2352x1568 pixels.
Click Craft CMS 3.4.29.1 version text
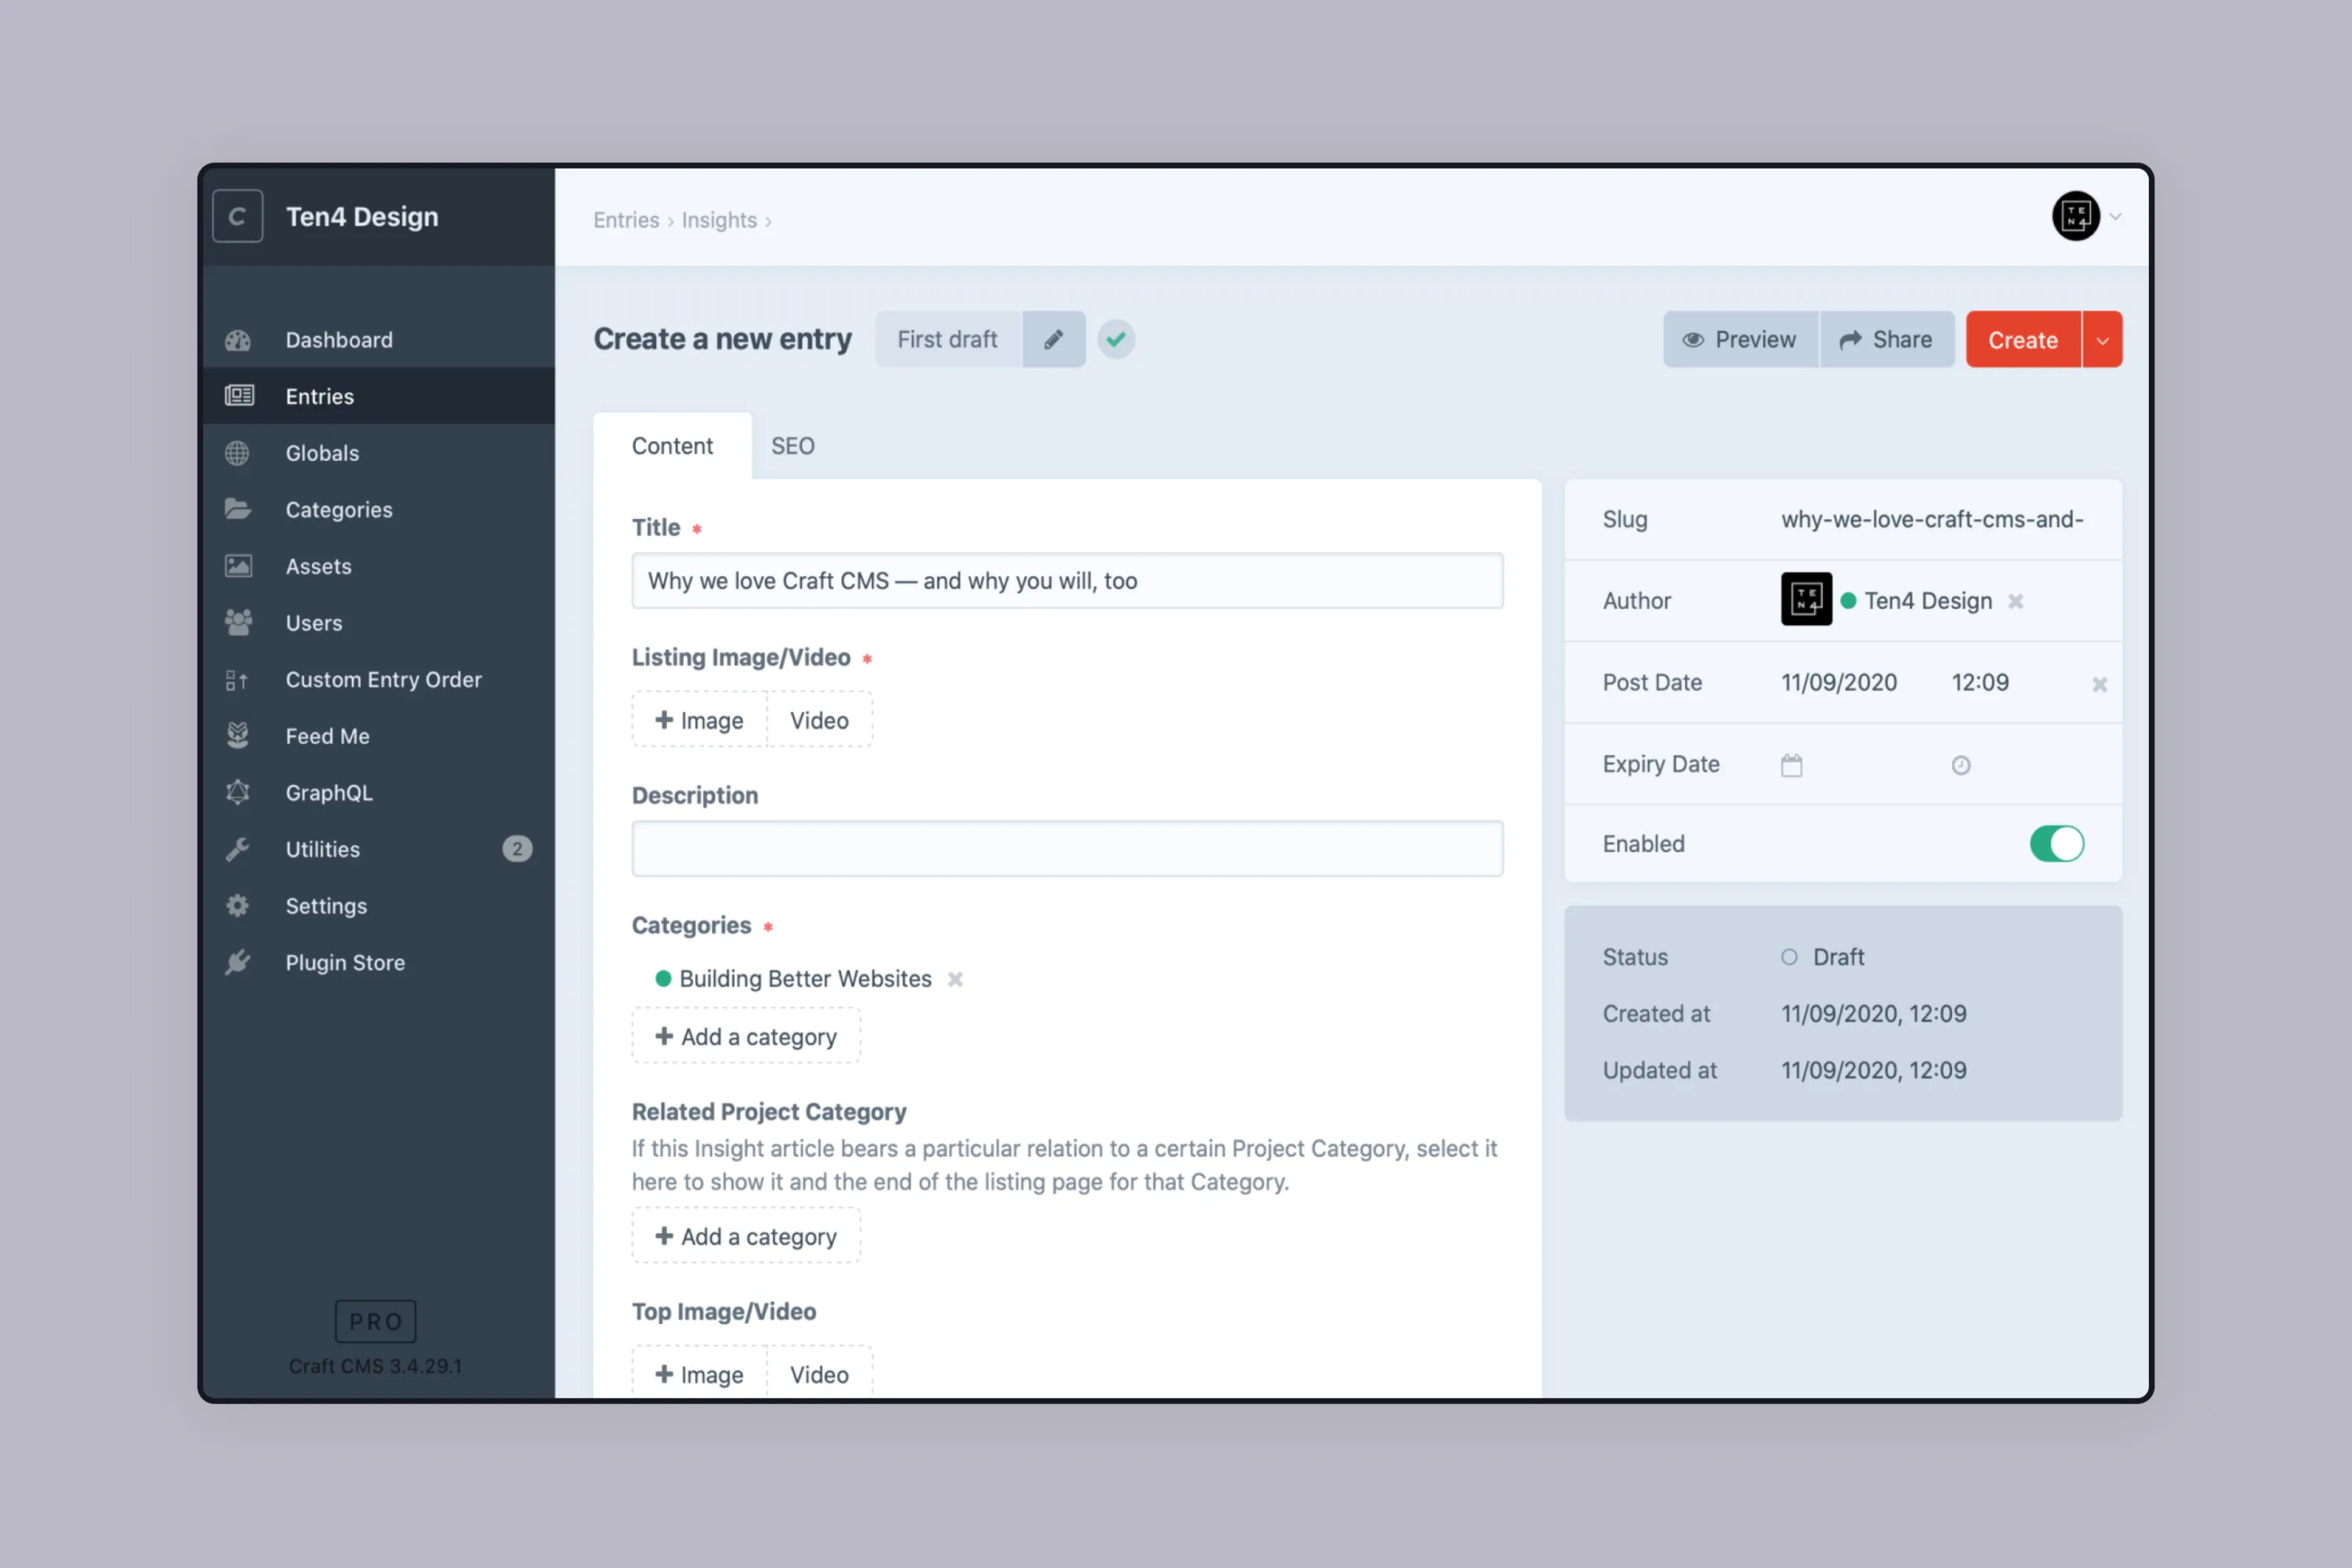point(375,1366)
